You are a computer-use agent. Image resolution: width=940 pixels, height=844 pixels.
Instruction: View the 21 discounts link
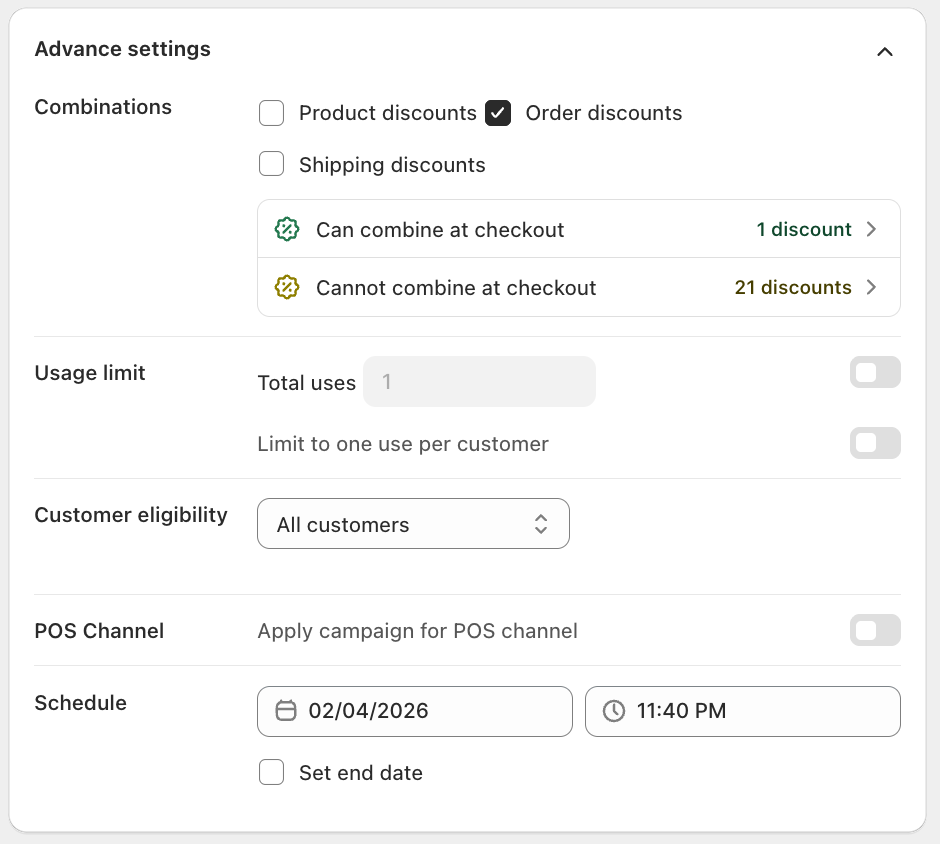point(793,287)
